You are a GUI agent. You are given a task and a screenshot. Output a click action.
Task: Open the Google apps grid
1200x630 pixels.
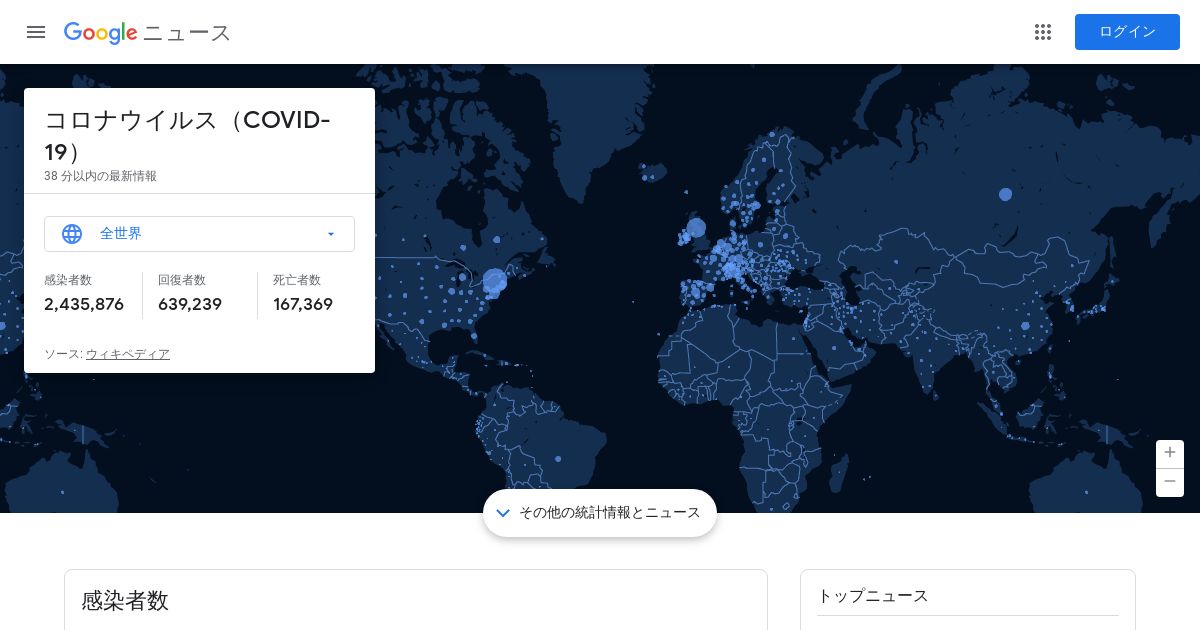[x=1043, y=32]
